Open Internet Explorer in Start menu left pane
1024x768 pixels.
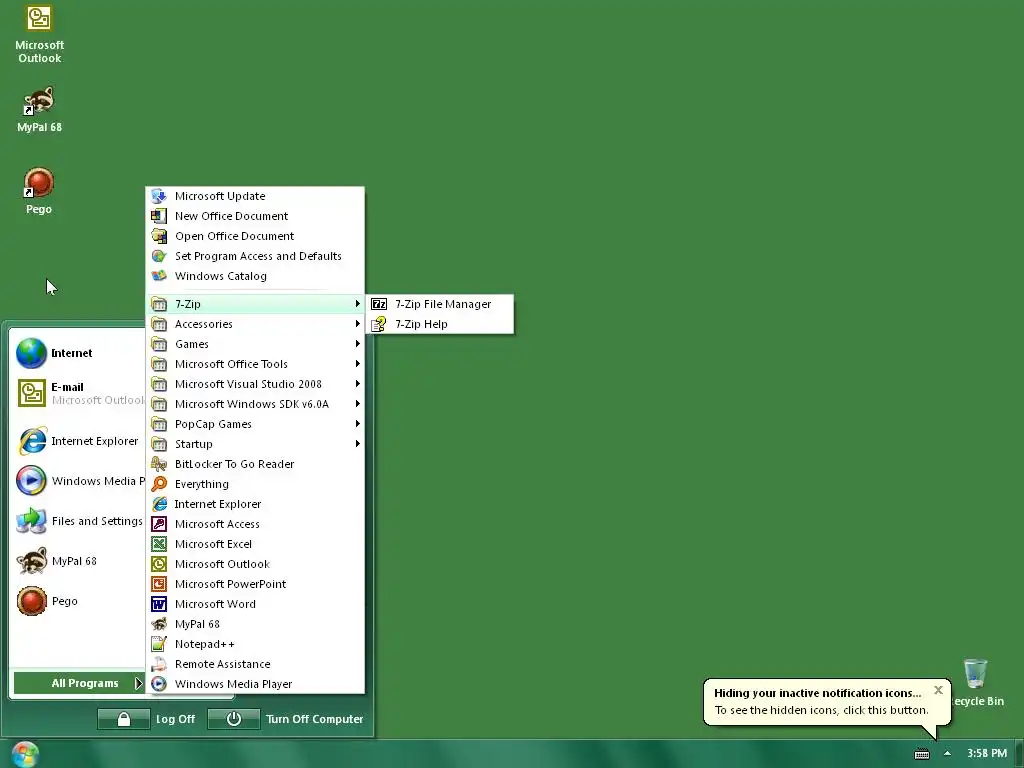point(79,441)
